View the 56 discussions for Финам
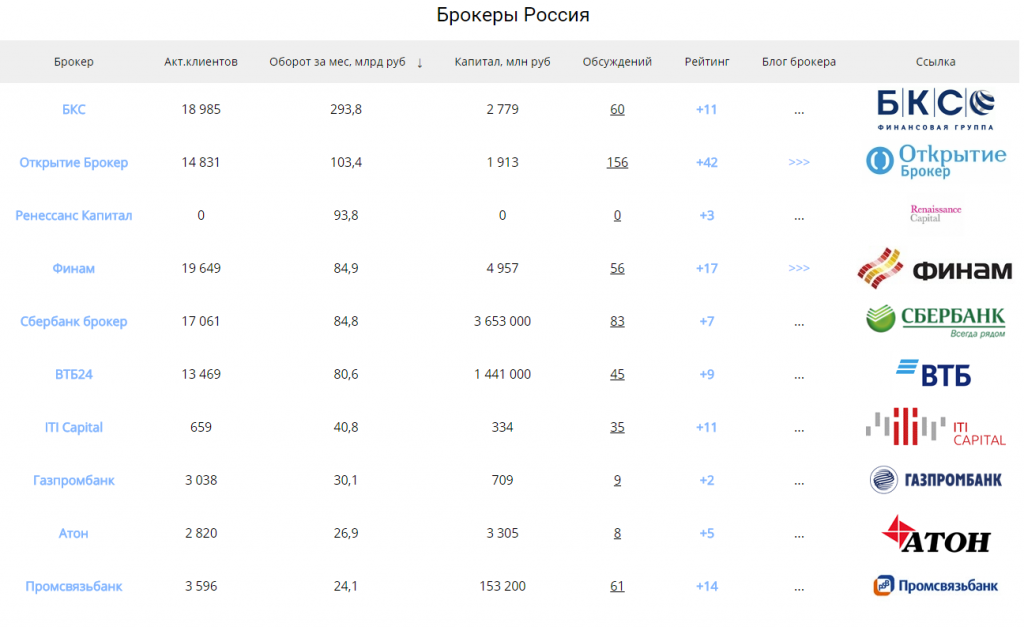This screenshot has width=1024, height=627. click(x=617, y=268)
